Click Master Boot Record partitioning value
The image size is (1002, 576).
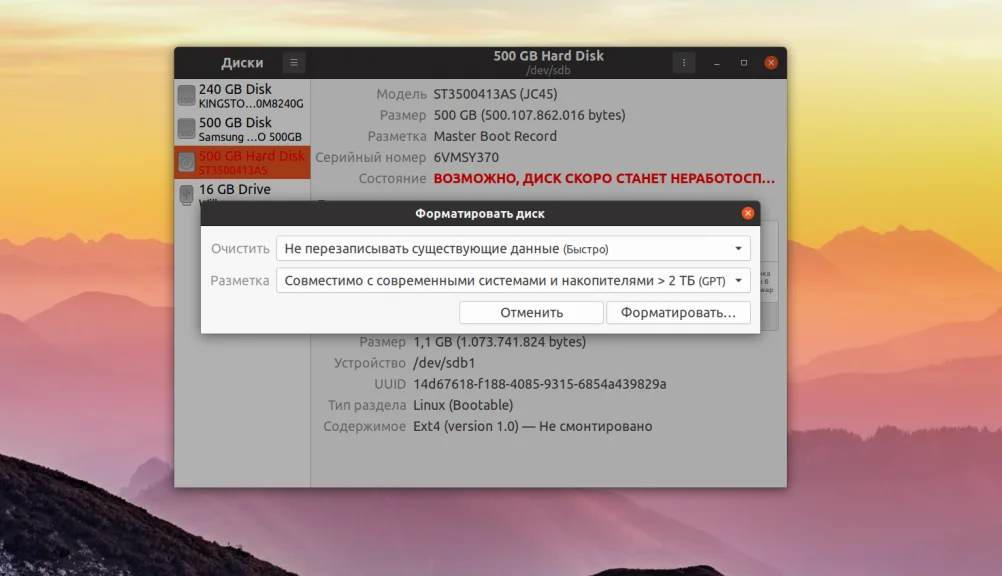coord(495,136)
